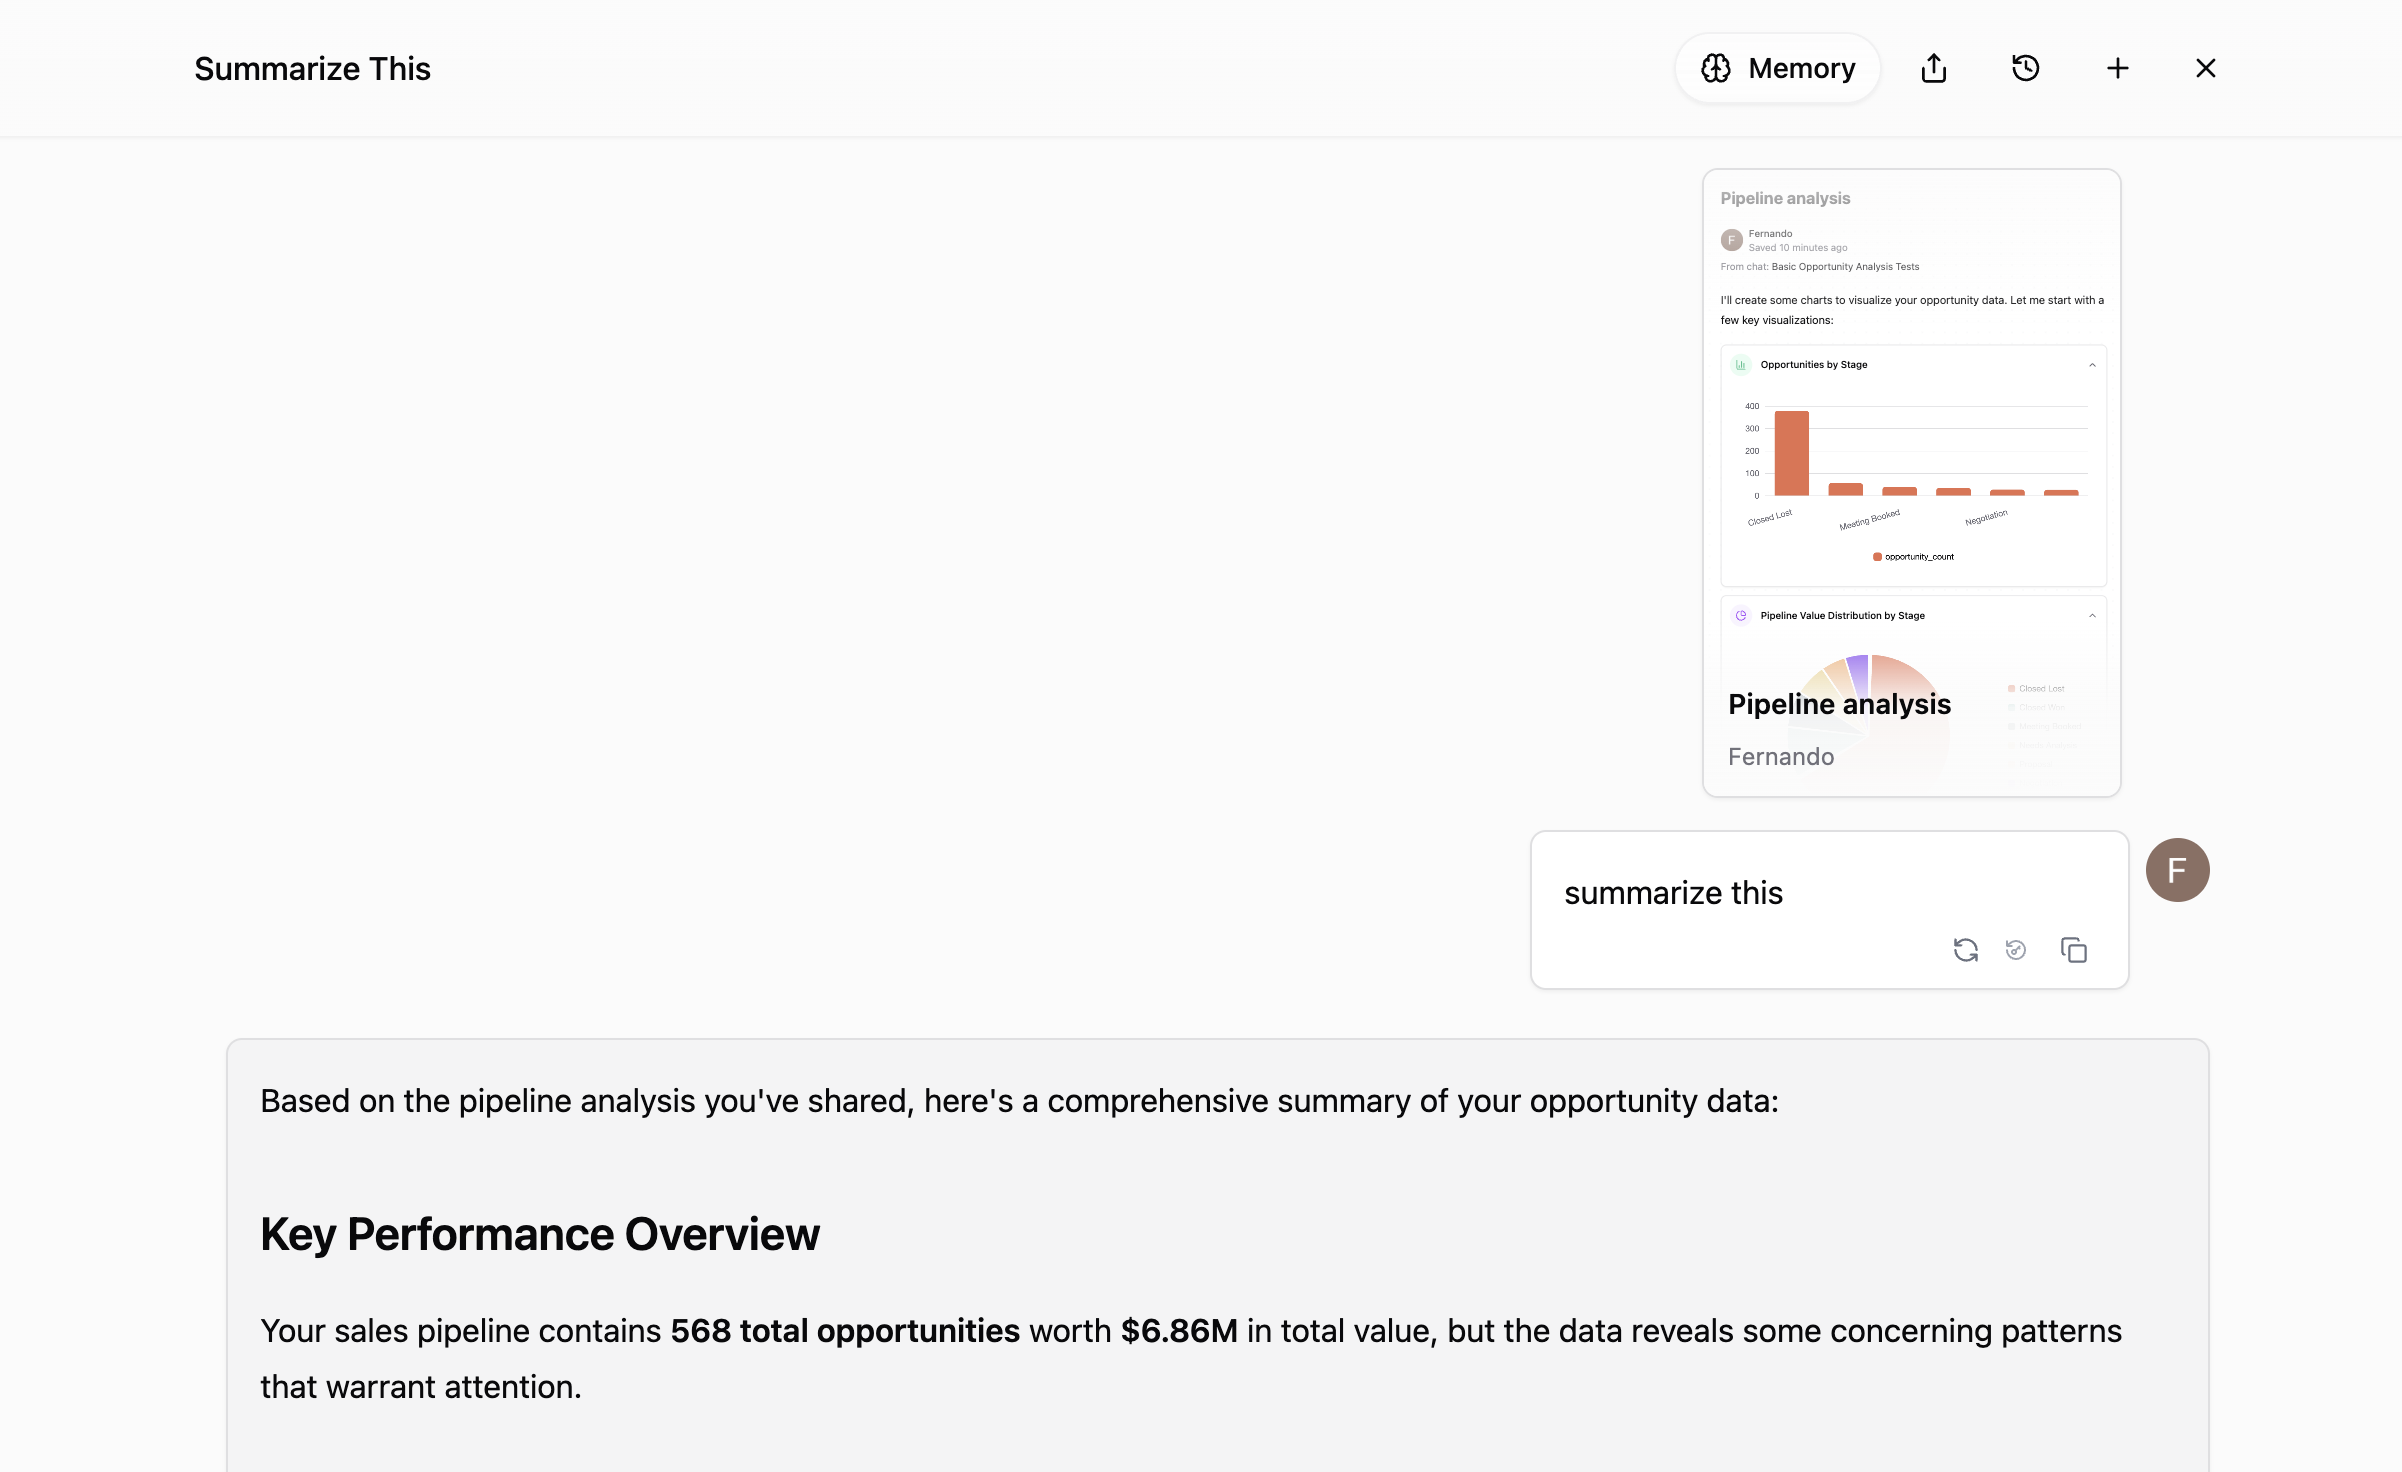Collapse Pipeline Value Distribution by Stage chart

(2091, 616)
